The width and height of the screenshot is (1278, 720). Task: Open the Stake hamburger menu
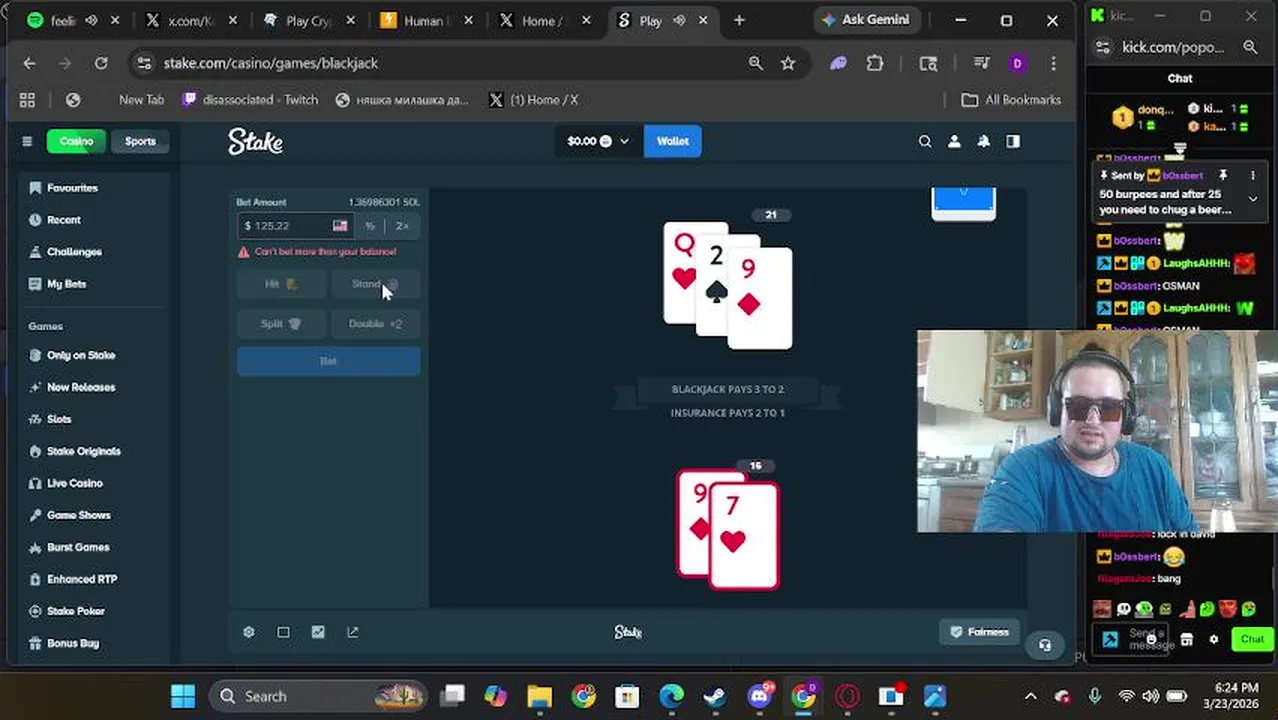coord(27,141)
